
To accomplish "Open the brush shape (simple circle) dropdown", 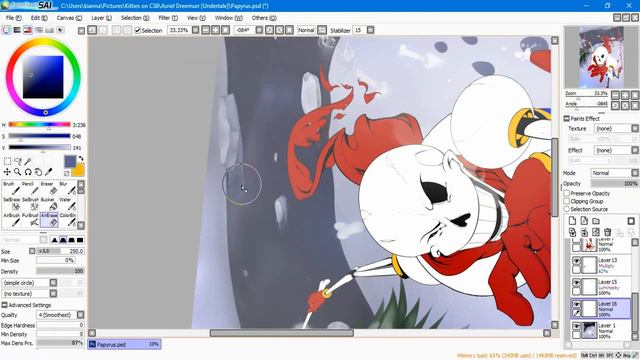I will point(53,282).
